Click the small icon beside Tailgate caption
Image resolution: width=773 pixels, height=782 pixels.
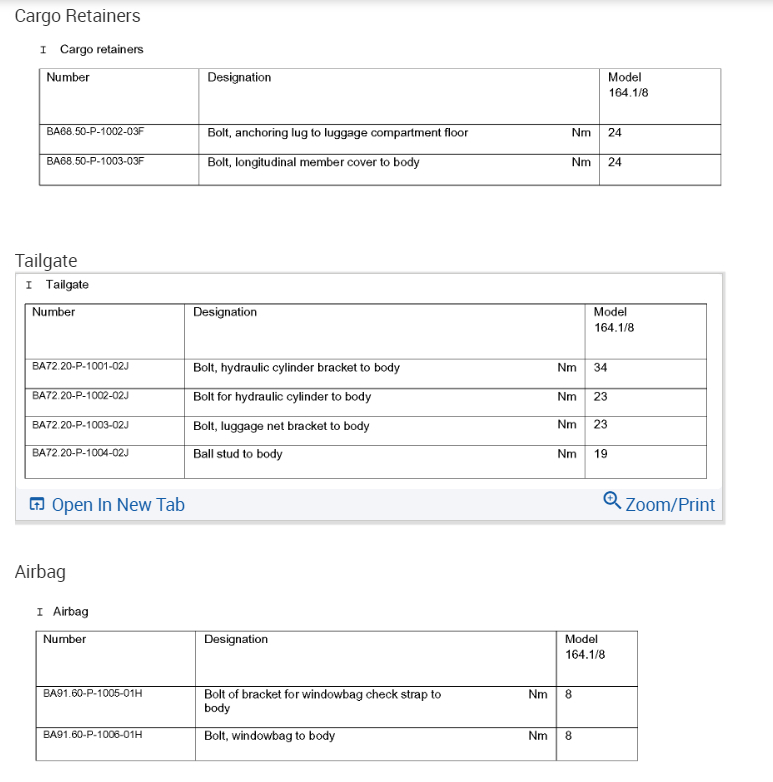pyautogui.click(x=29, y=285)
